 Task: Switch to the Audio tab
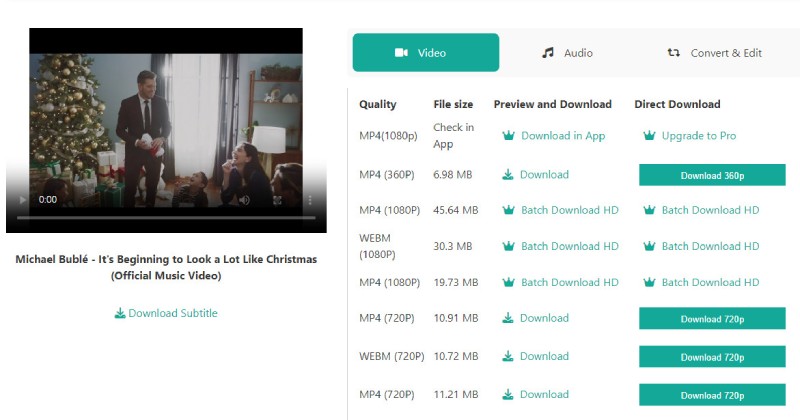pos(567,53)
